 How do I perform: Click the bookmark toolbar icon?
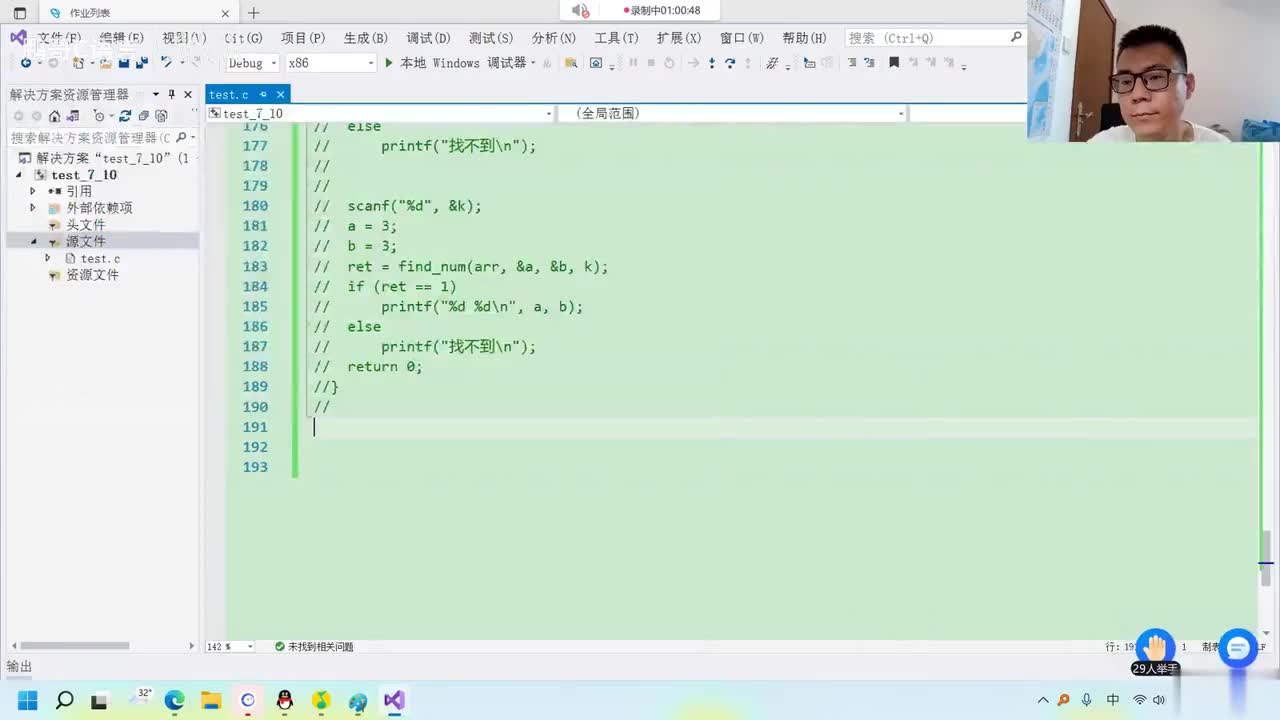pyautogui.click(x=894, y=63)
